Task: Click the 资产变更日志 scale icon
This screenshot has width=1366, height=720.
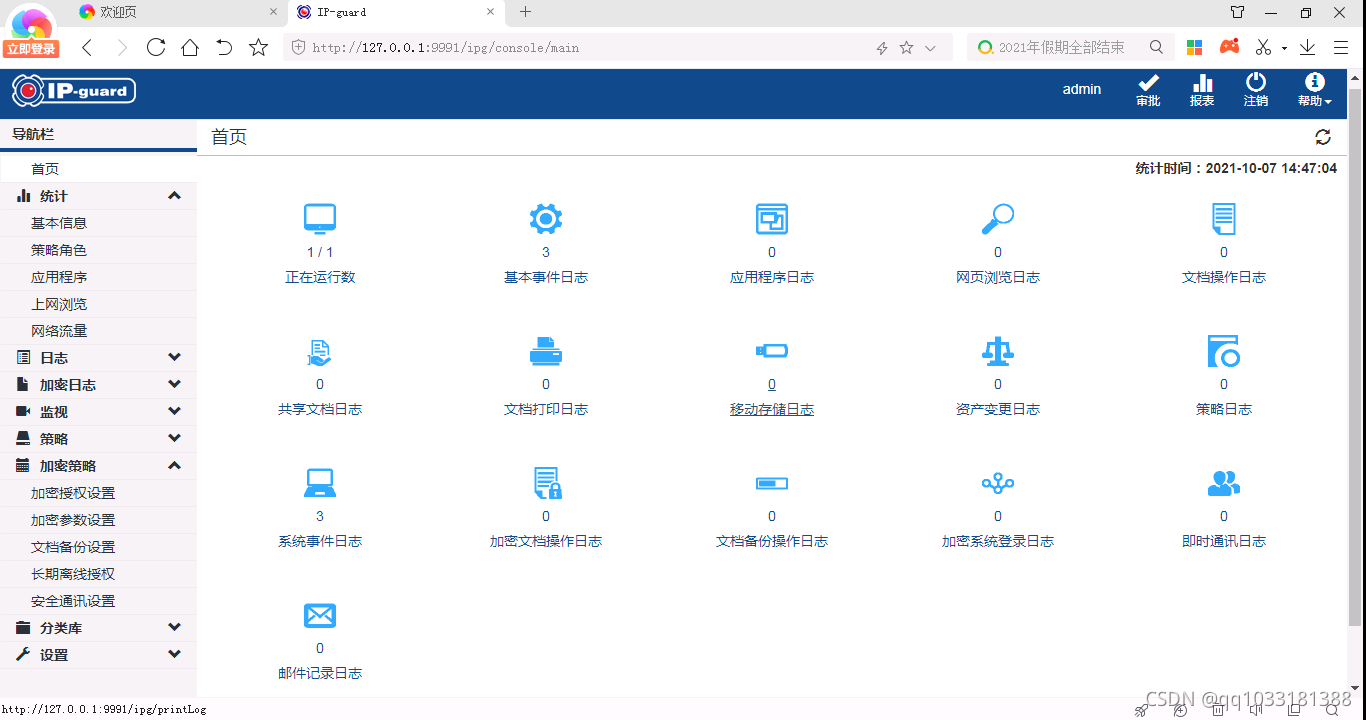Action: [x=997, y=350]
